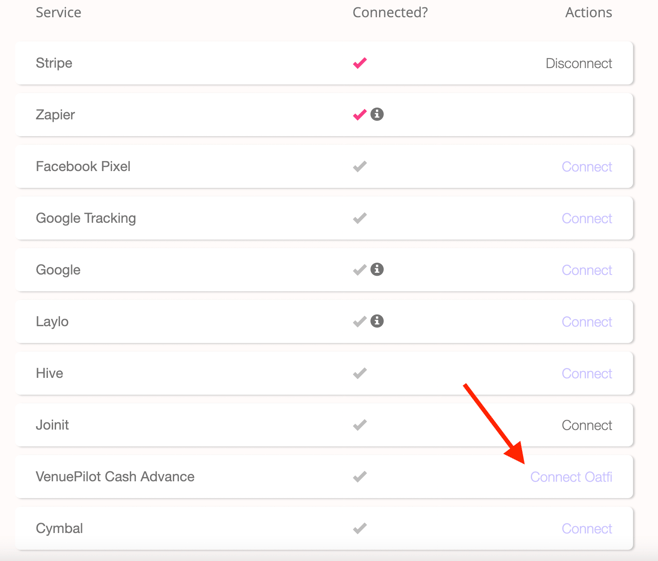This screenshot has width=658, height=561.
Task: Click the Cymbal status checkmark
Action: tap(360, 528)
